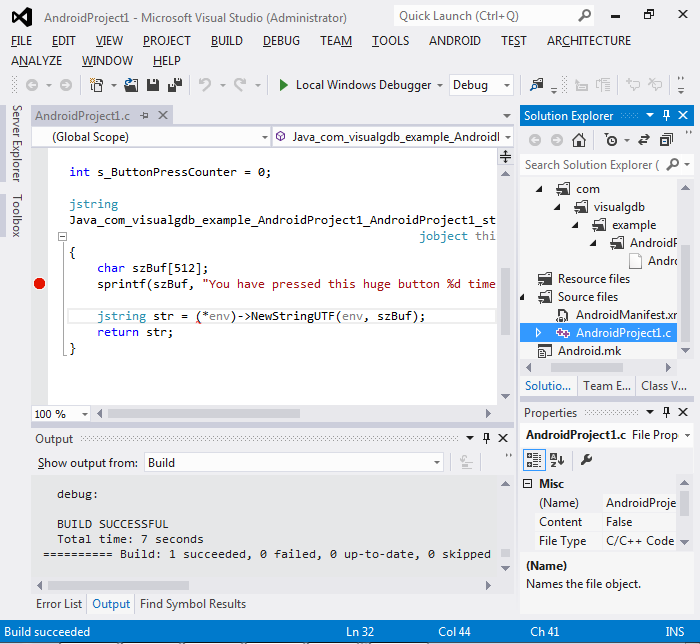The image size is (700, 644).
Task: Click the split editor icon above scrollbar
Action: point(505,157)
